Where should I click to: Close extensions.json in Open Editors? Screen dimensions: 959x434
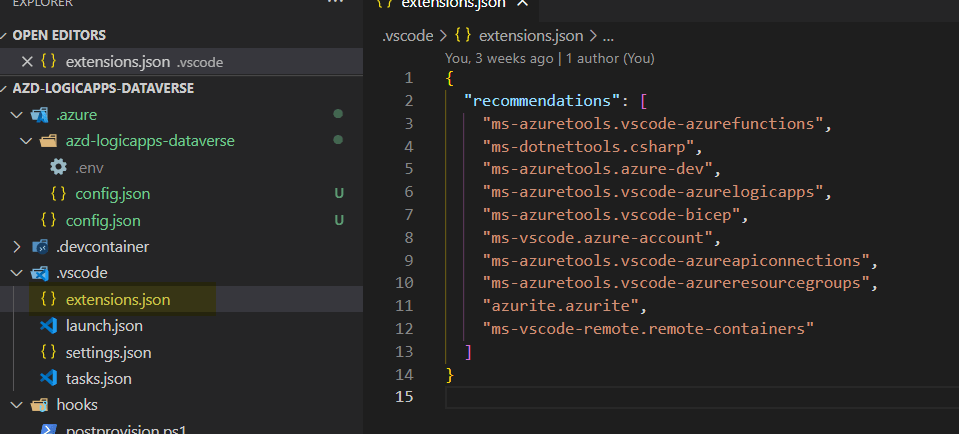coord(27,62)
